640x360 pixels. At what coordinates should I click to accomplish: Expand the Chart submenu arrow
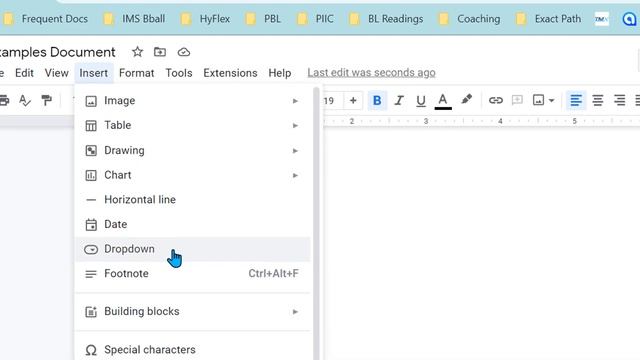point(295,175)
